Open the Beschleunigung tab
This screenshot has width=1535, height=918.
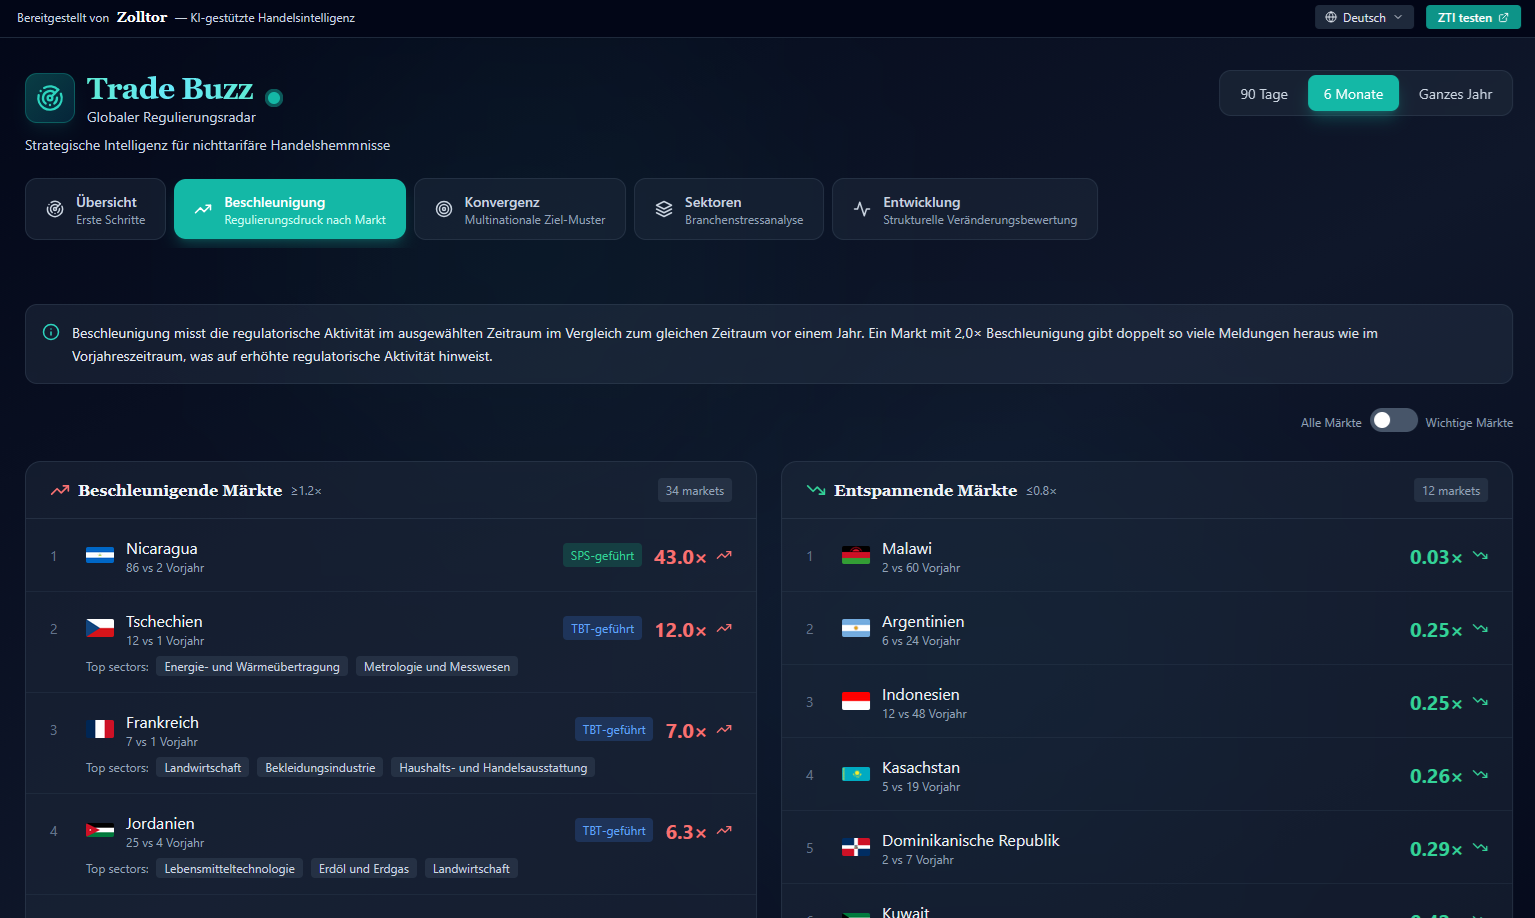click(x=289, y=208)
